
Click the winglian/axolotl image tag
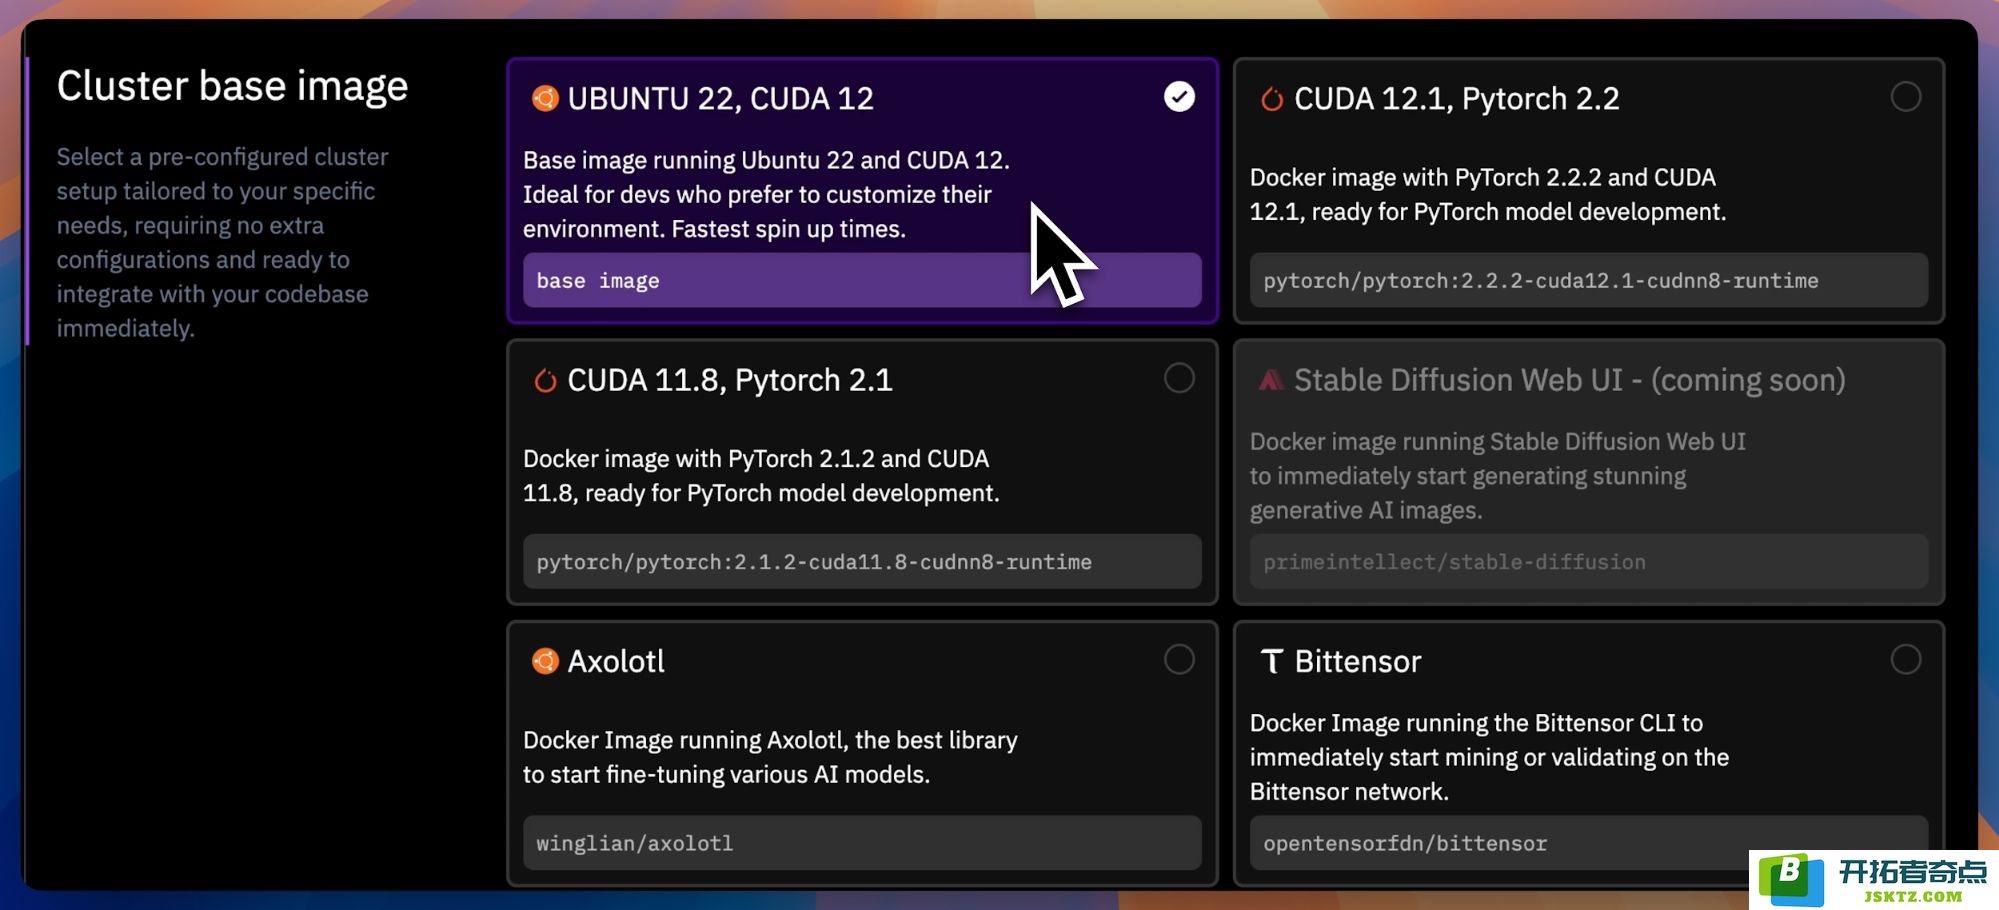tap(862, 842)
